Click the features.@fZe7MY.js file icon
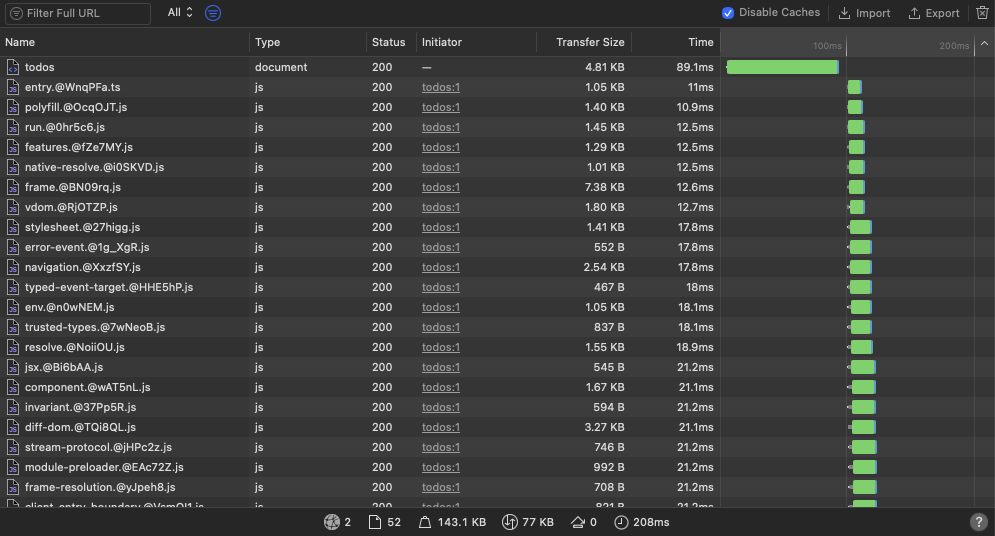The height and width of the screenshot is (536, 995). (x=13, y=147)
